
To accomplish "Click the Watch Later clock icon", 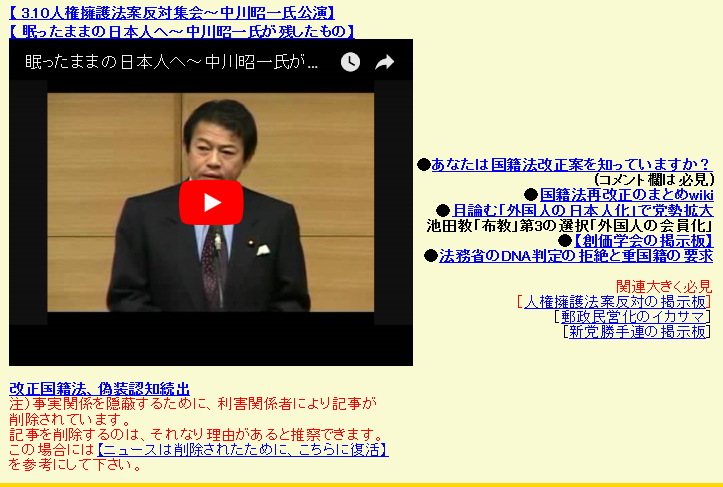I will click(350, 62).
